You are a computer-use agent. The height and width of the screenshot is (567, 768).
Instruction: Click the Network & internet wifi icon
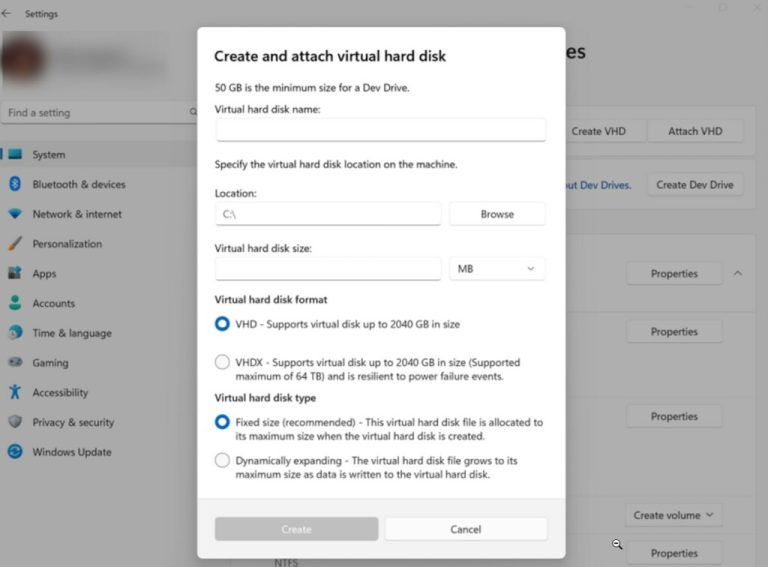click(15, 213)
